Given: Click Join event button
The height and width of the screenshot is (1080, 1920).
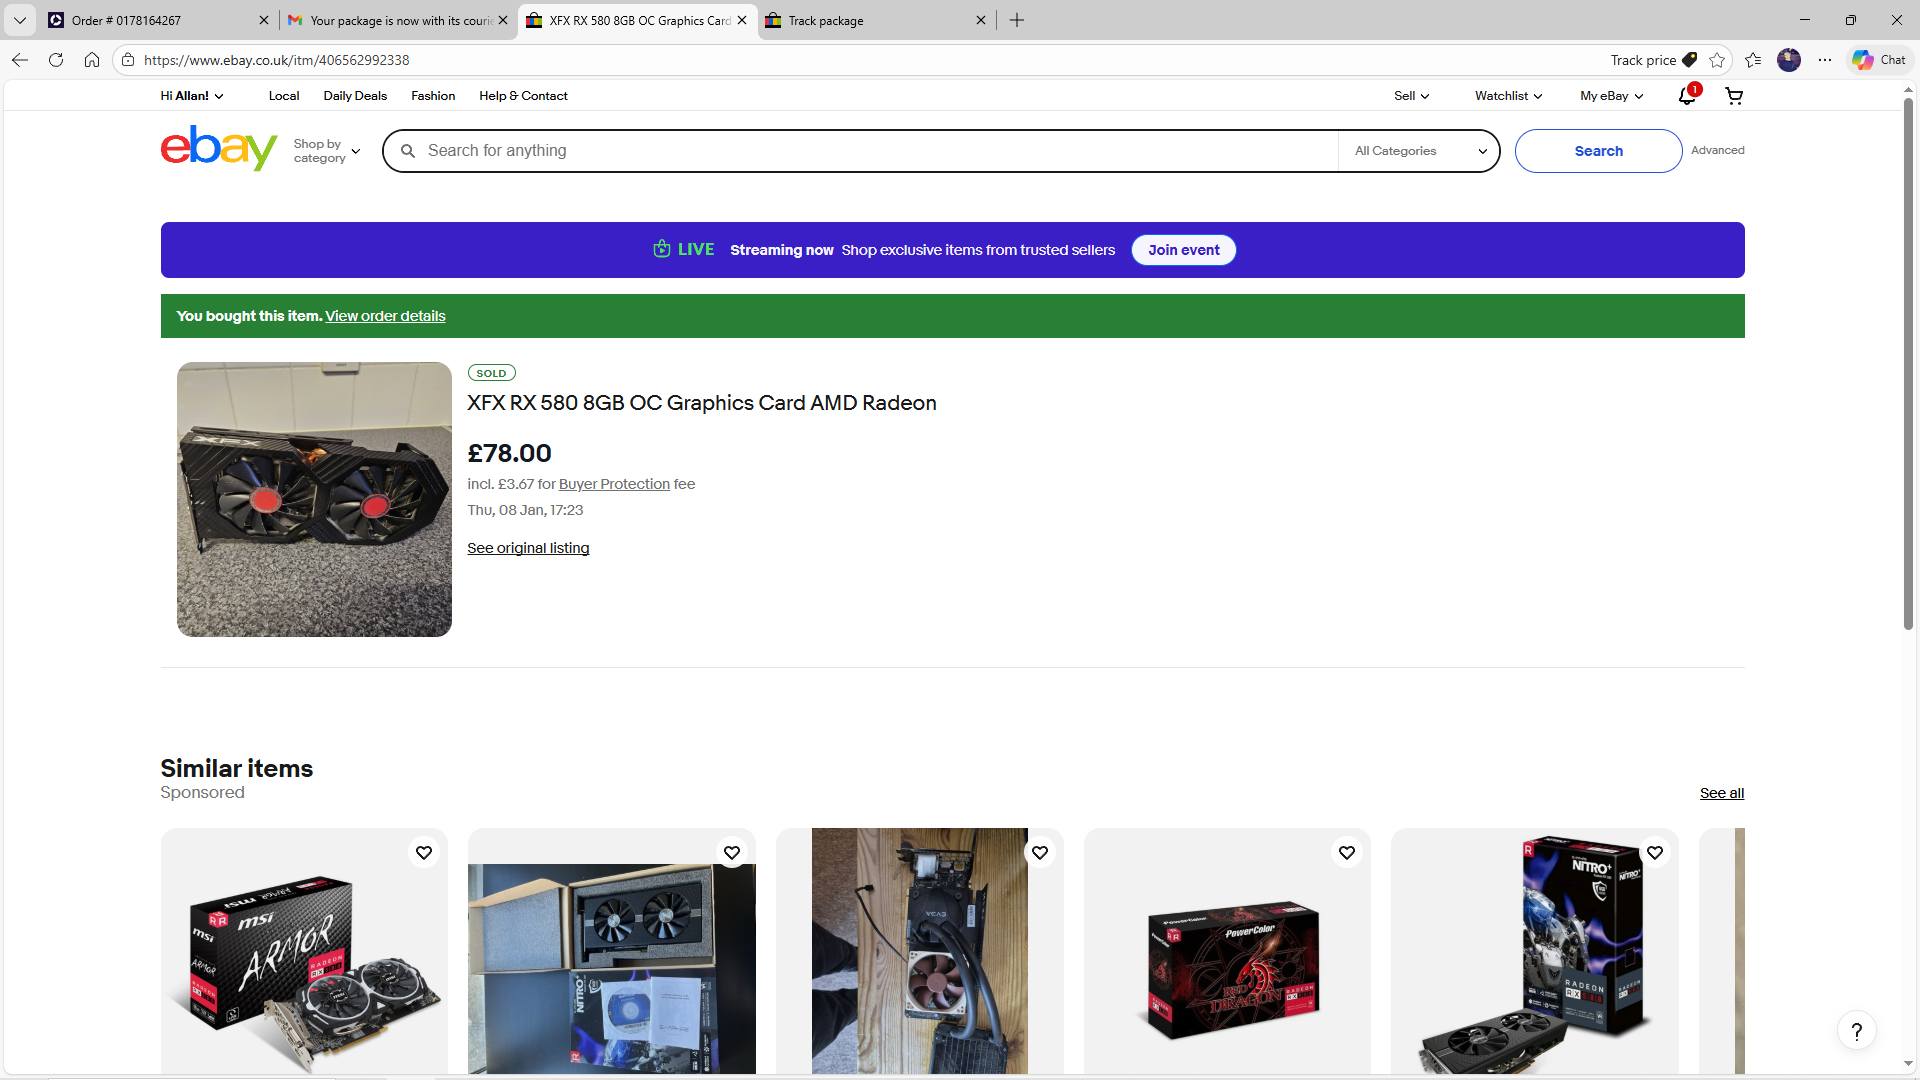Looking at the screenshot, I should (1184, 250).
